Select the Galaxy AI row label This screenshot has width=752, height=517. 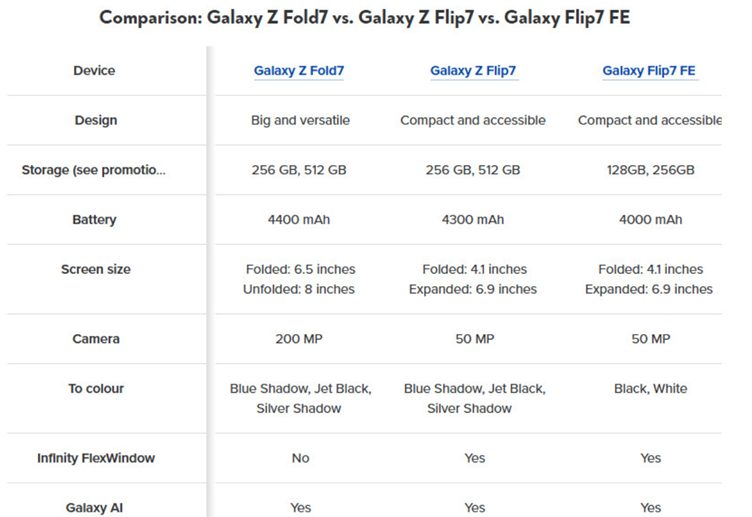pos(95,507)
